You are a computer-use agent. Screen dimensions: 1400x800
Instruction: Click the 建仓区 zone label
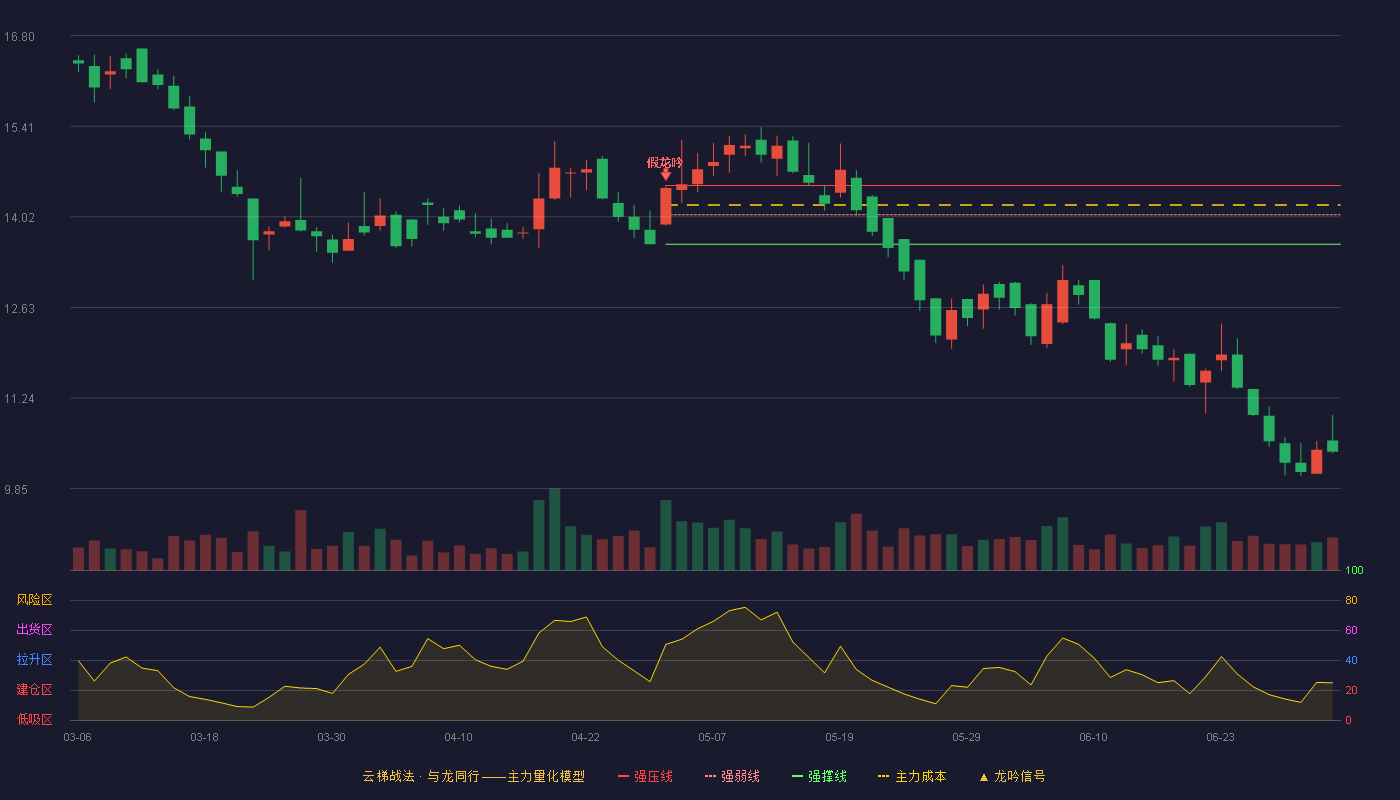pos(34,690)
